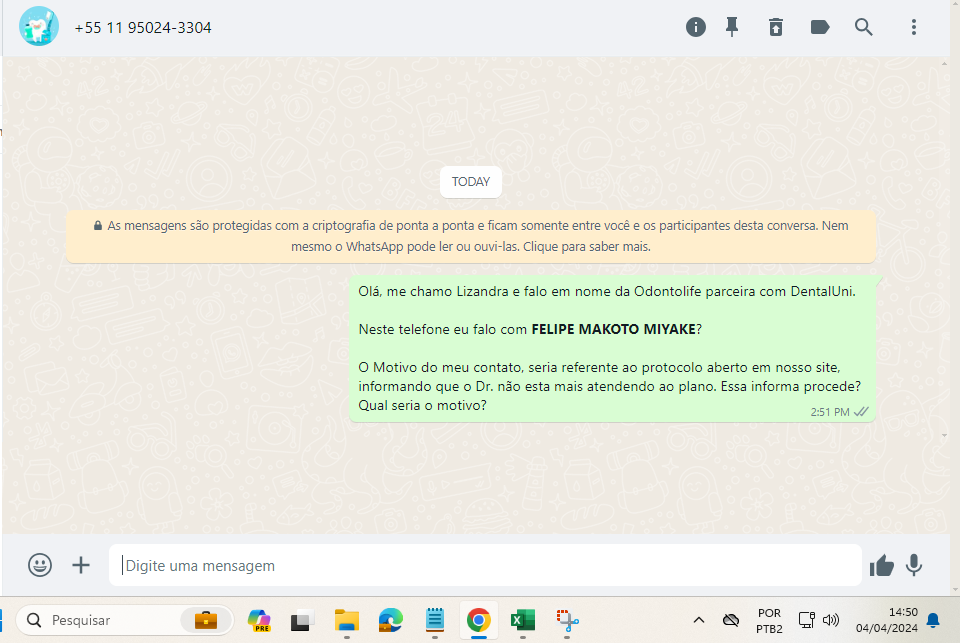Open the three-dot chat menu
Viewport: 960px width, 643px height.
(913, 27)
